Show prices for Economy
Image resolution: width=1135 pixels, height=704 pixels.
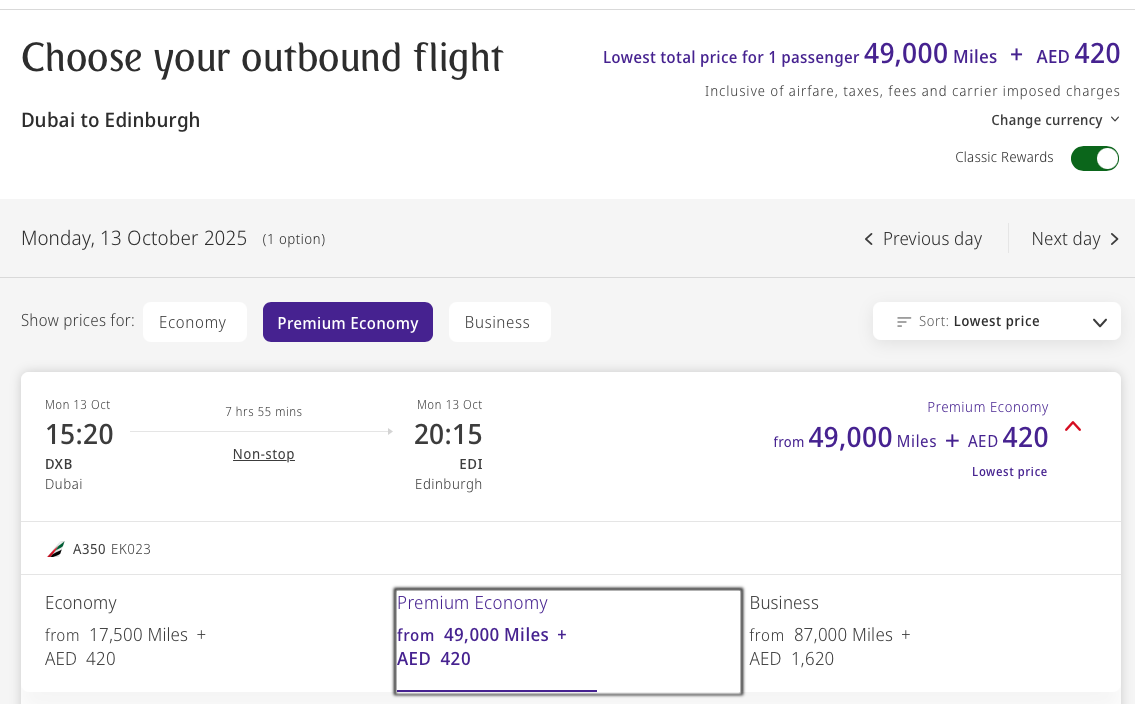click(193, 322)
